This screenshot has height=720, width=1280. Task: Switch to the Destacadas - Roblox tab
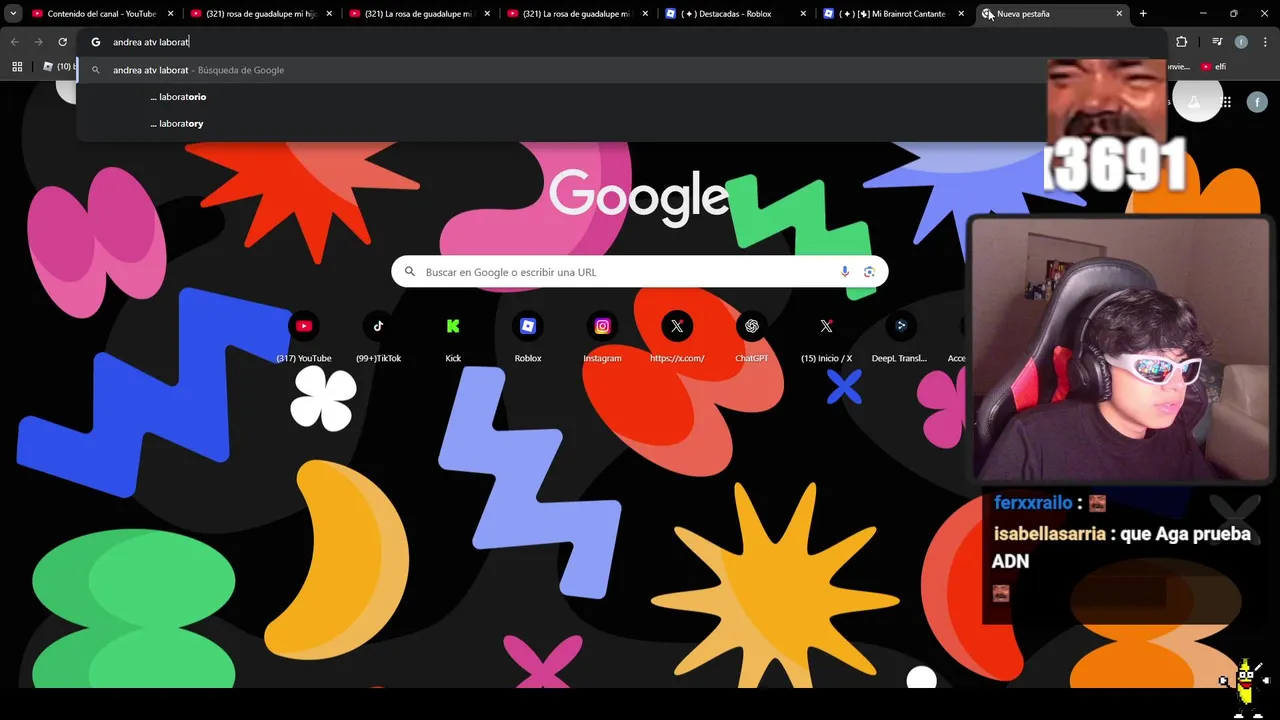pos(735,14)
